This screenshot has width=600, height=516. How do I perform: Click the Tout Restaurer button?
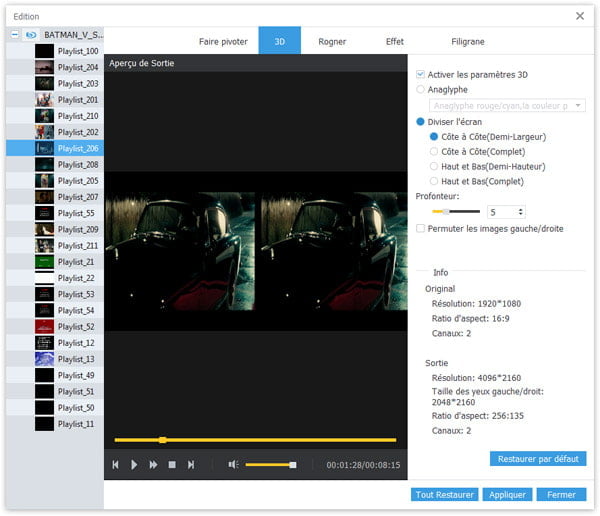[445, 495]
